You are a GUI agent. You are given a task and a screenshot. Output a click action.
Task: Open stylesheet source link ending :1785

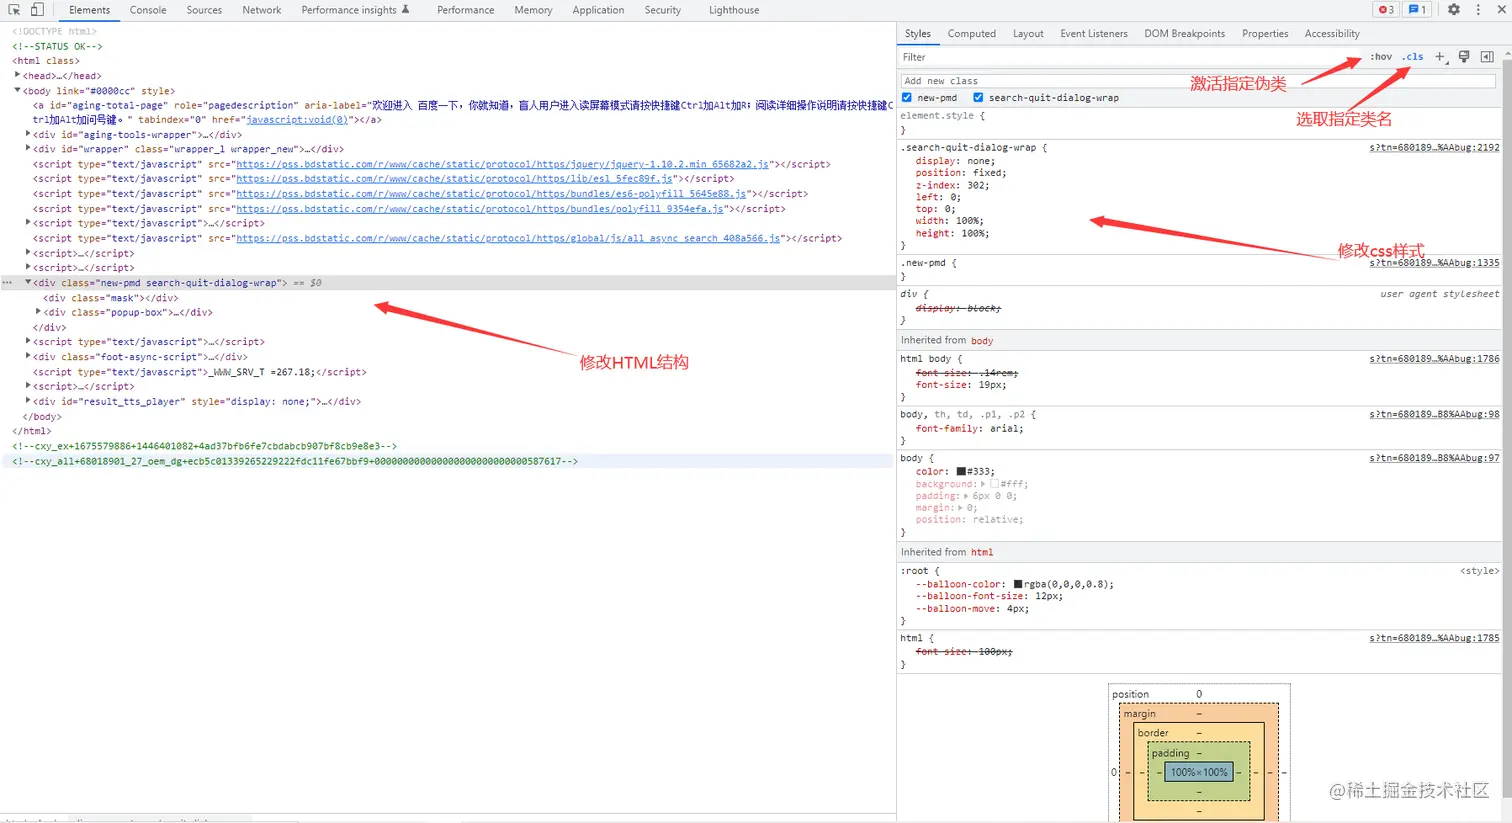[x=1434, y=638]
